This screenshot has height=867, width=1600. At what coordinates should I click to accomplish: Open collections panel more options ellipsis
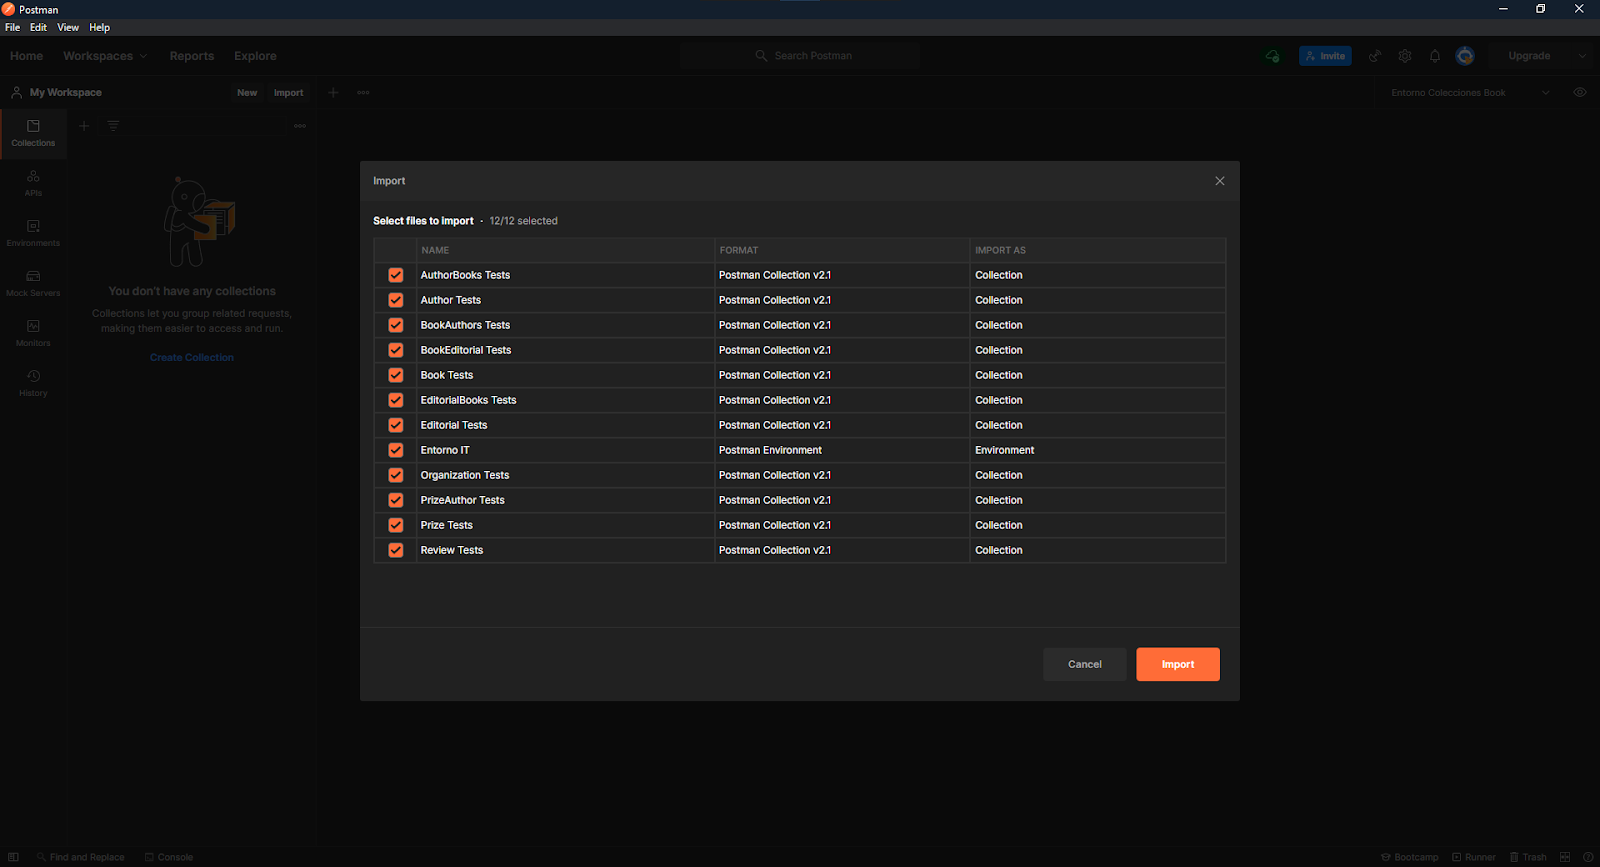[300, 126]
